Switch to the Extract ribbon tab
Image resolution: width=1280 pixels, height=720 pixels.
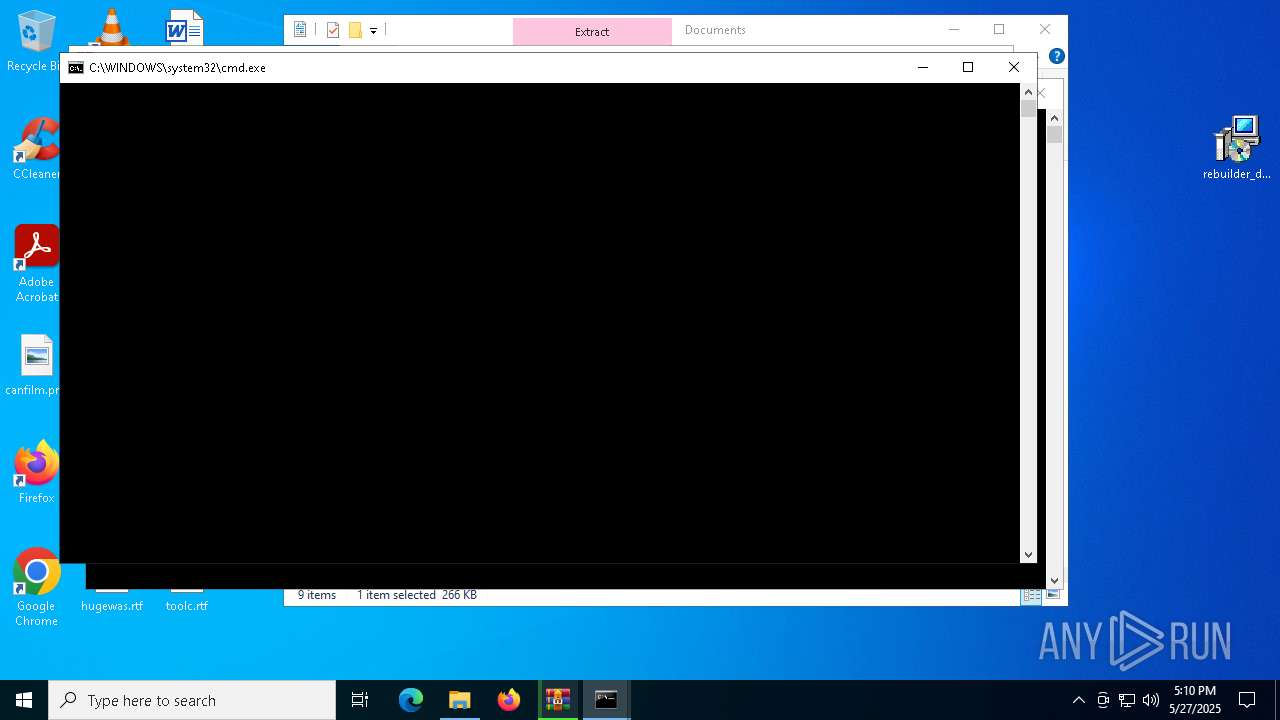[592, 31]
